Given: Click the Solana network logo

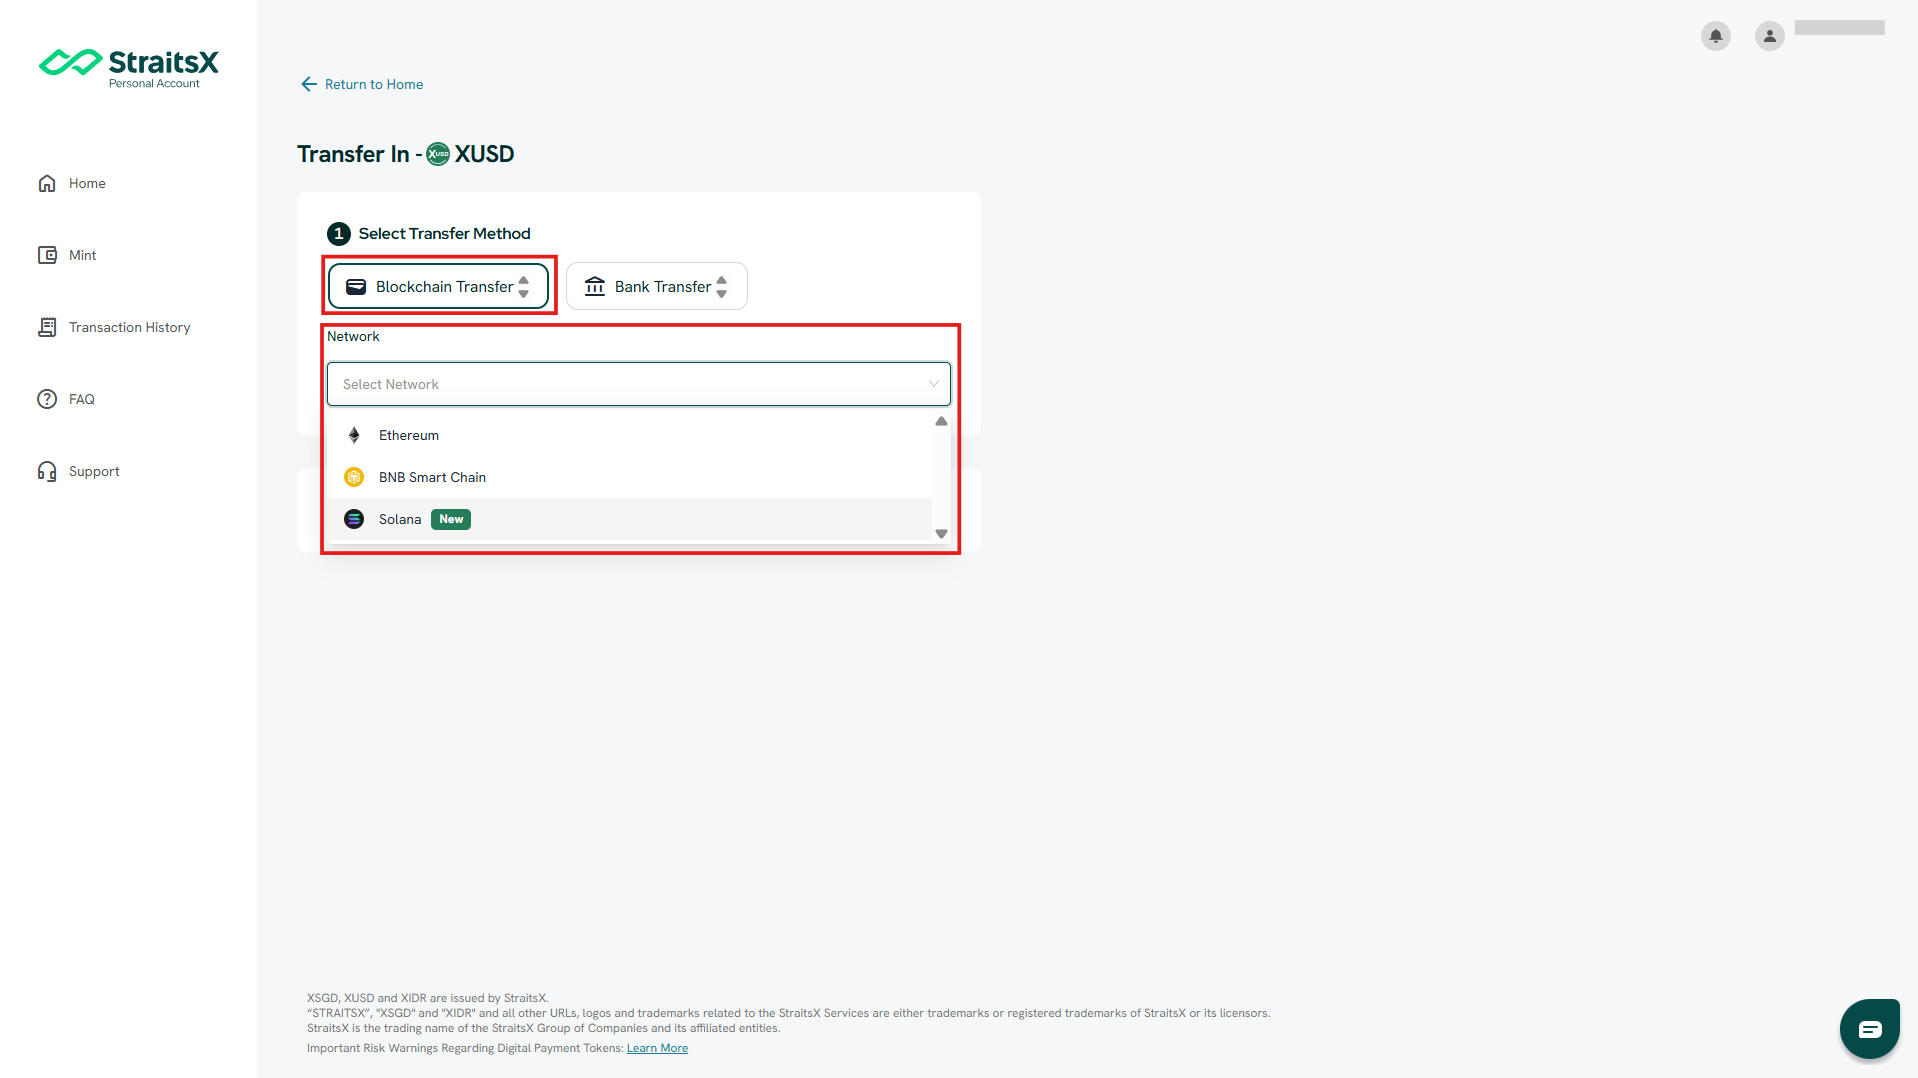Looking at the screenshot, I should click(354, 519).
